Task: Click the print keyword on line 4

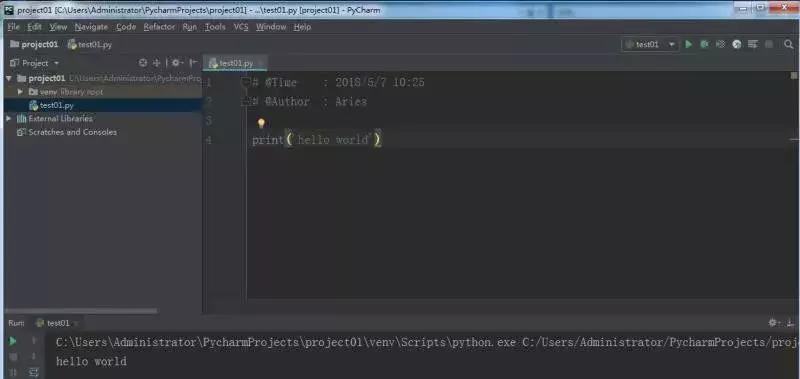Action: (268, 139)
